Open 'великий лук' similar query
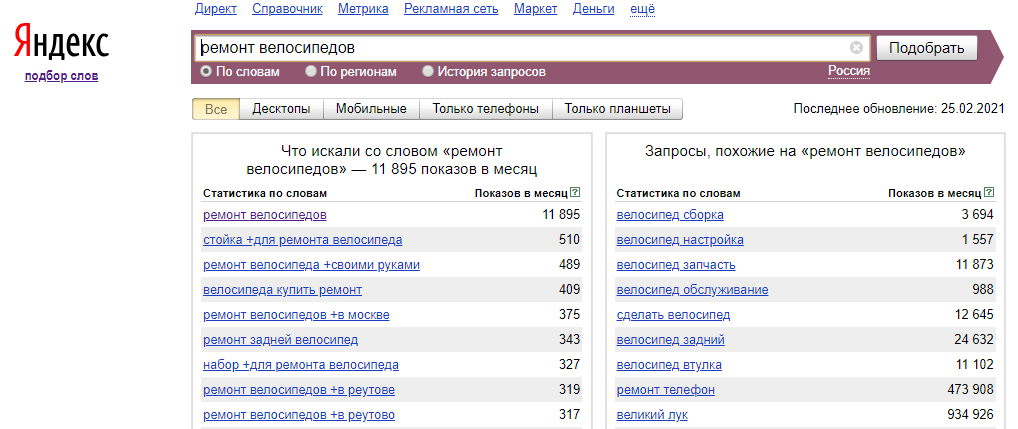This screenshot has height=429, width=1018. (652, 415)
